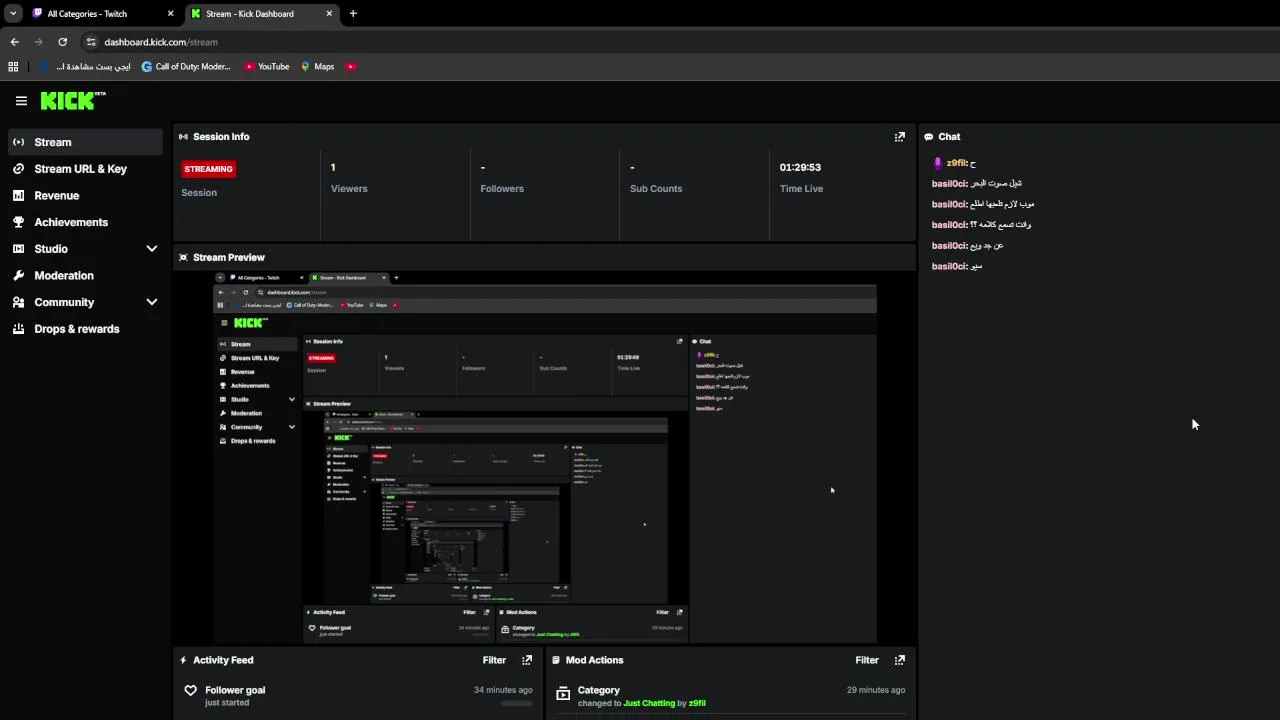Pop out the Activity Feed panel

click(527, 660)
